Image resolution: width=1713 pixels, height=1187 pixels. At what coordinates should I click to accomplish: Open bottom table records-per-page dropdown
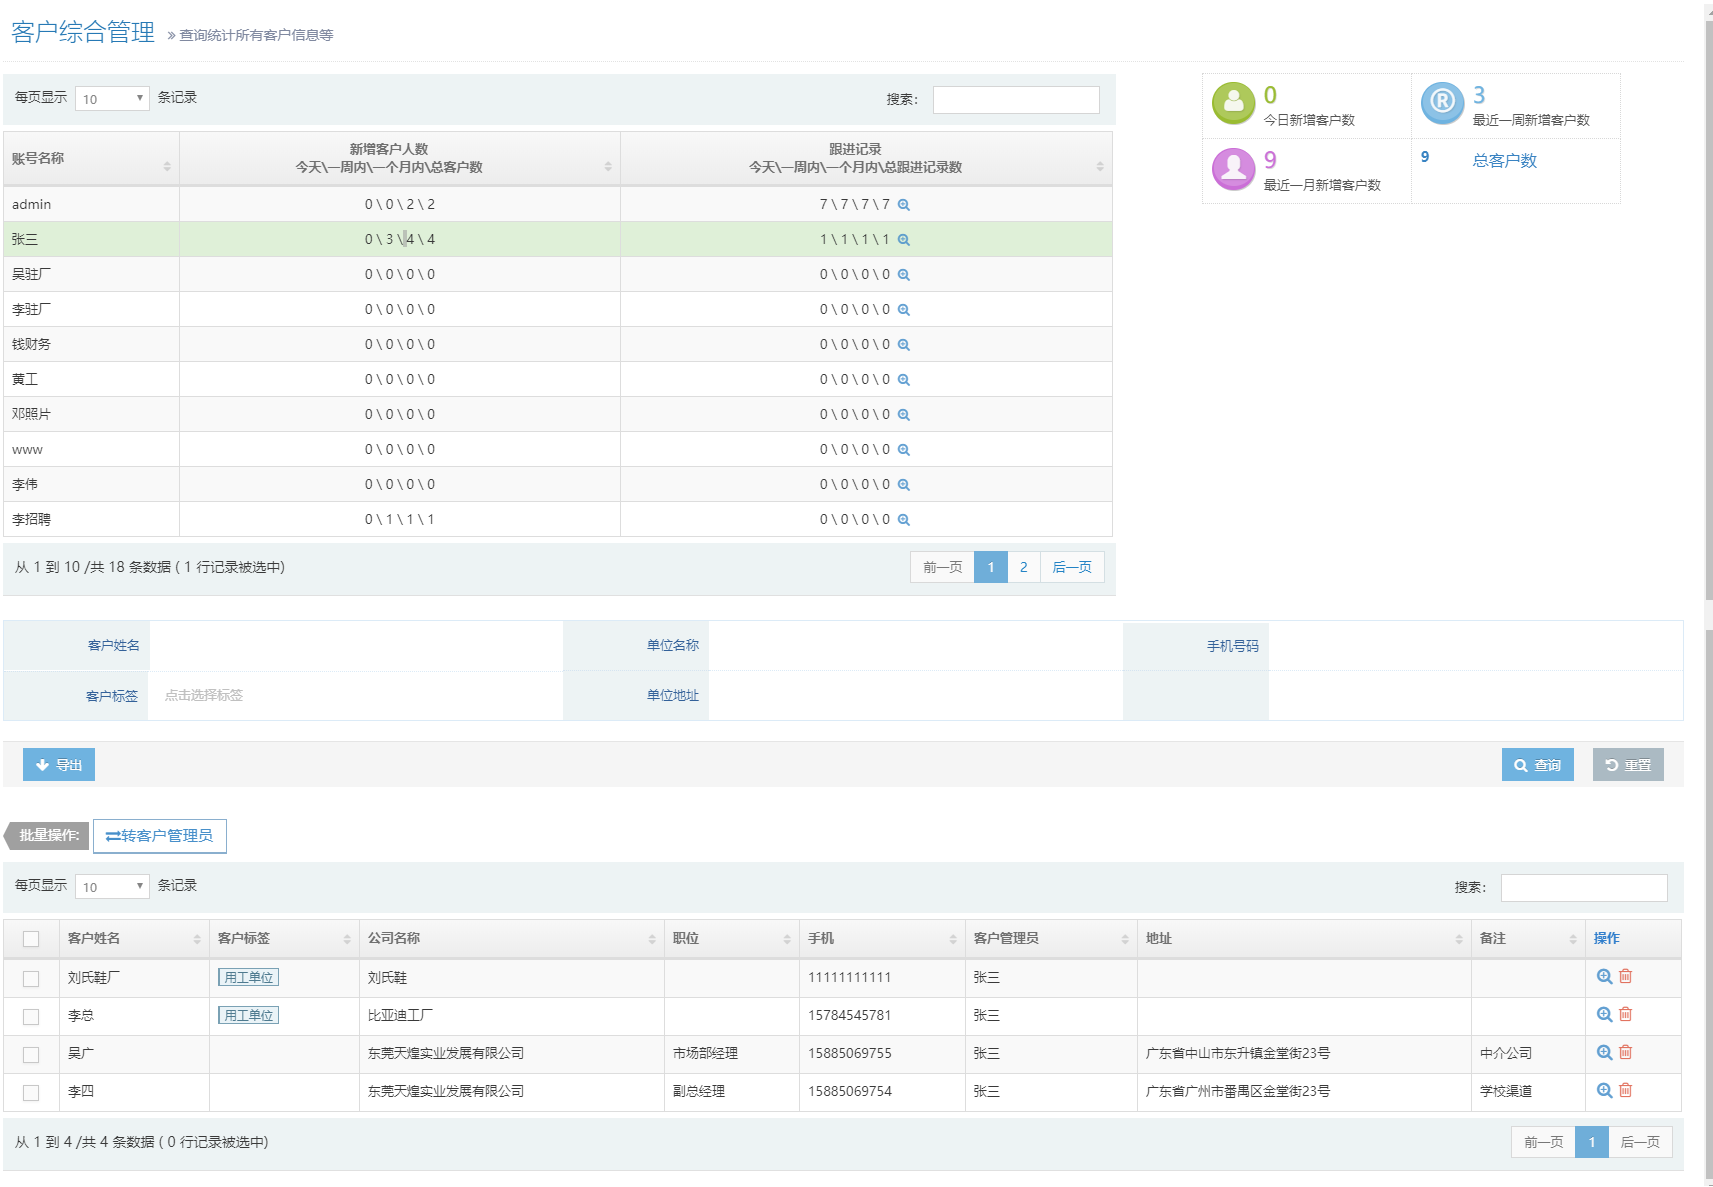coord(112,887)
